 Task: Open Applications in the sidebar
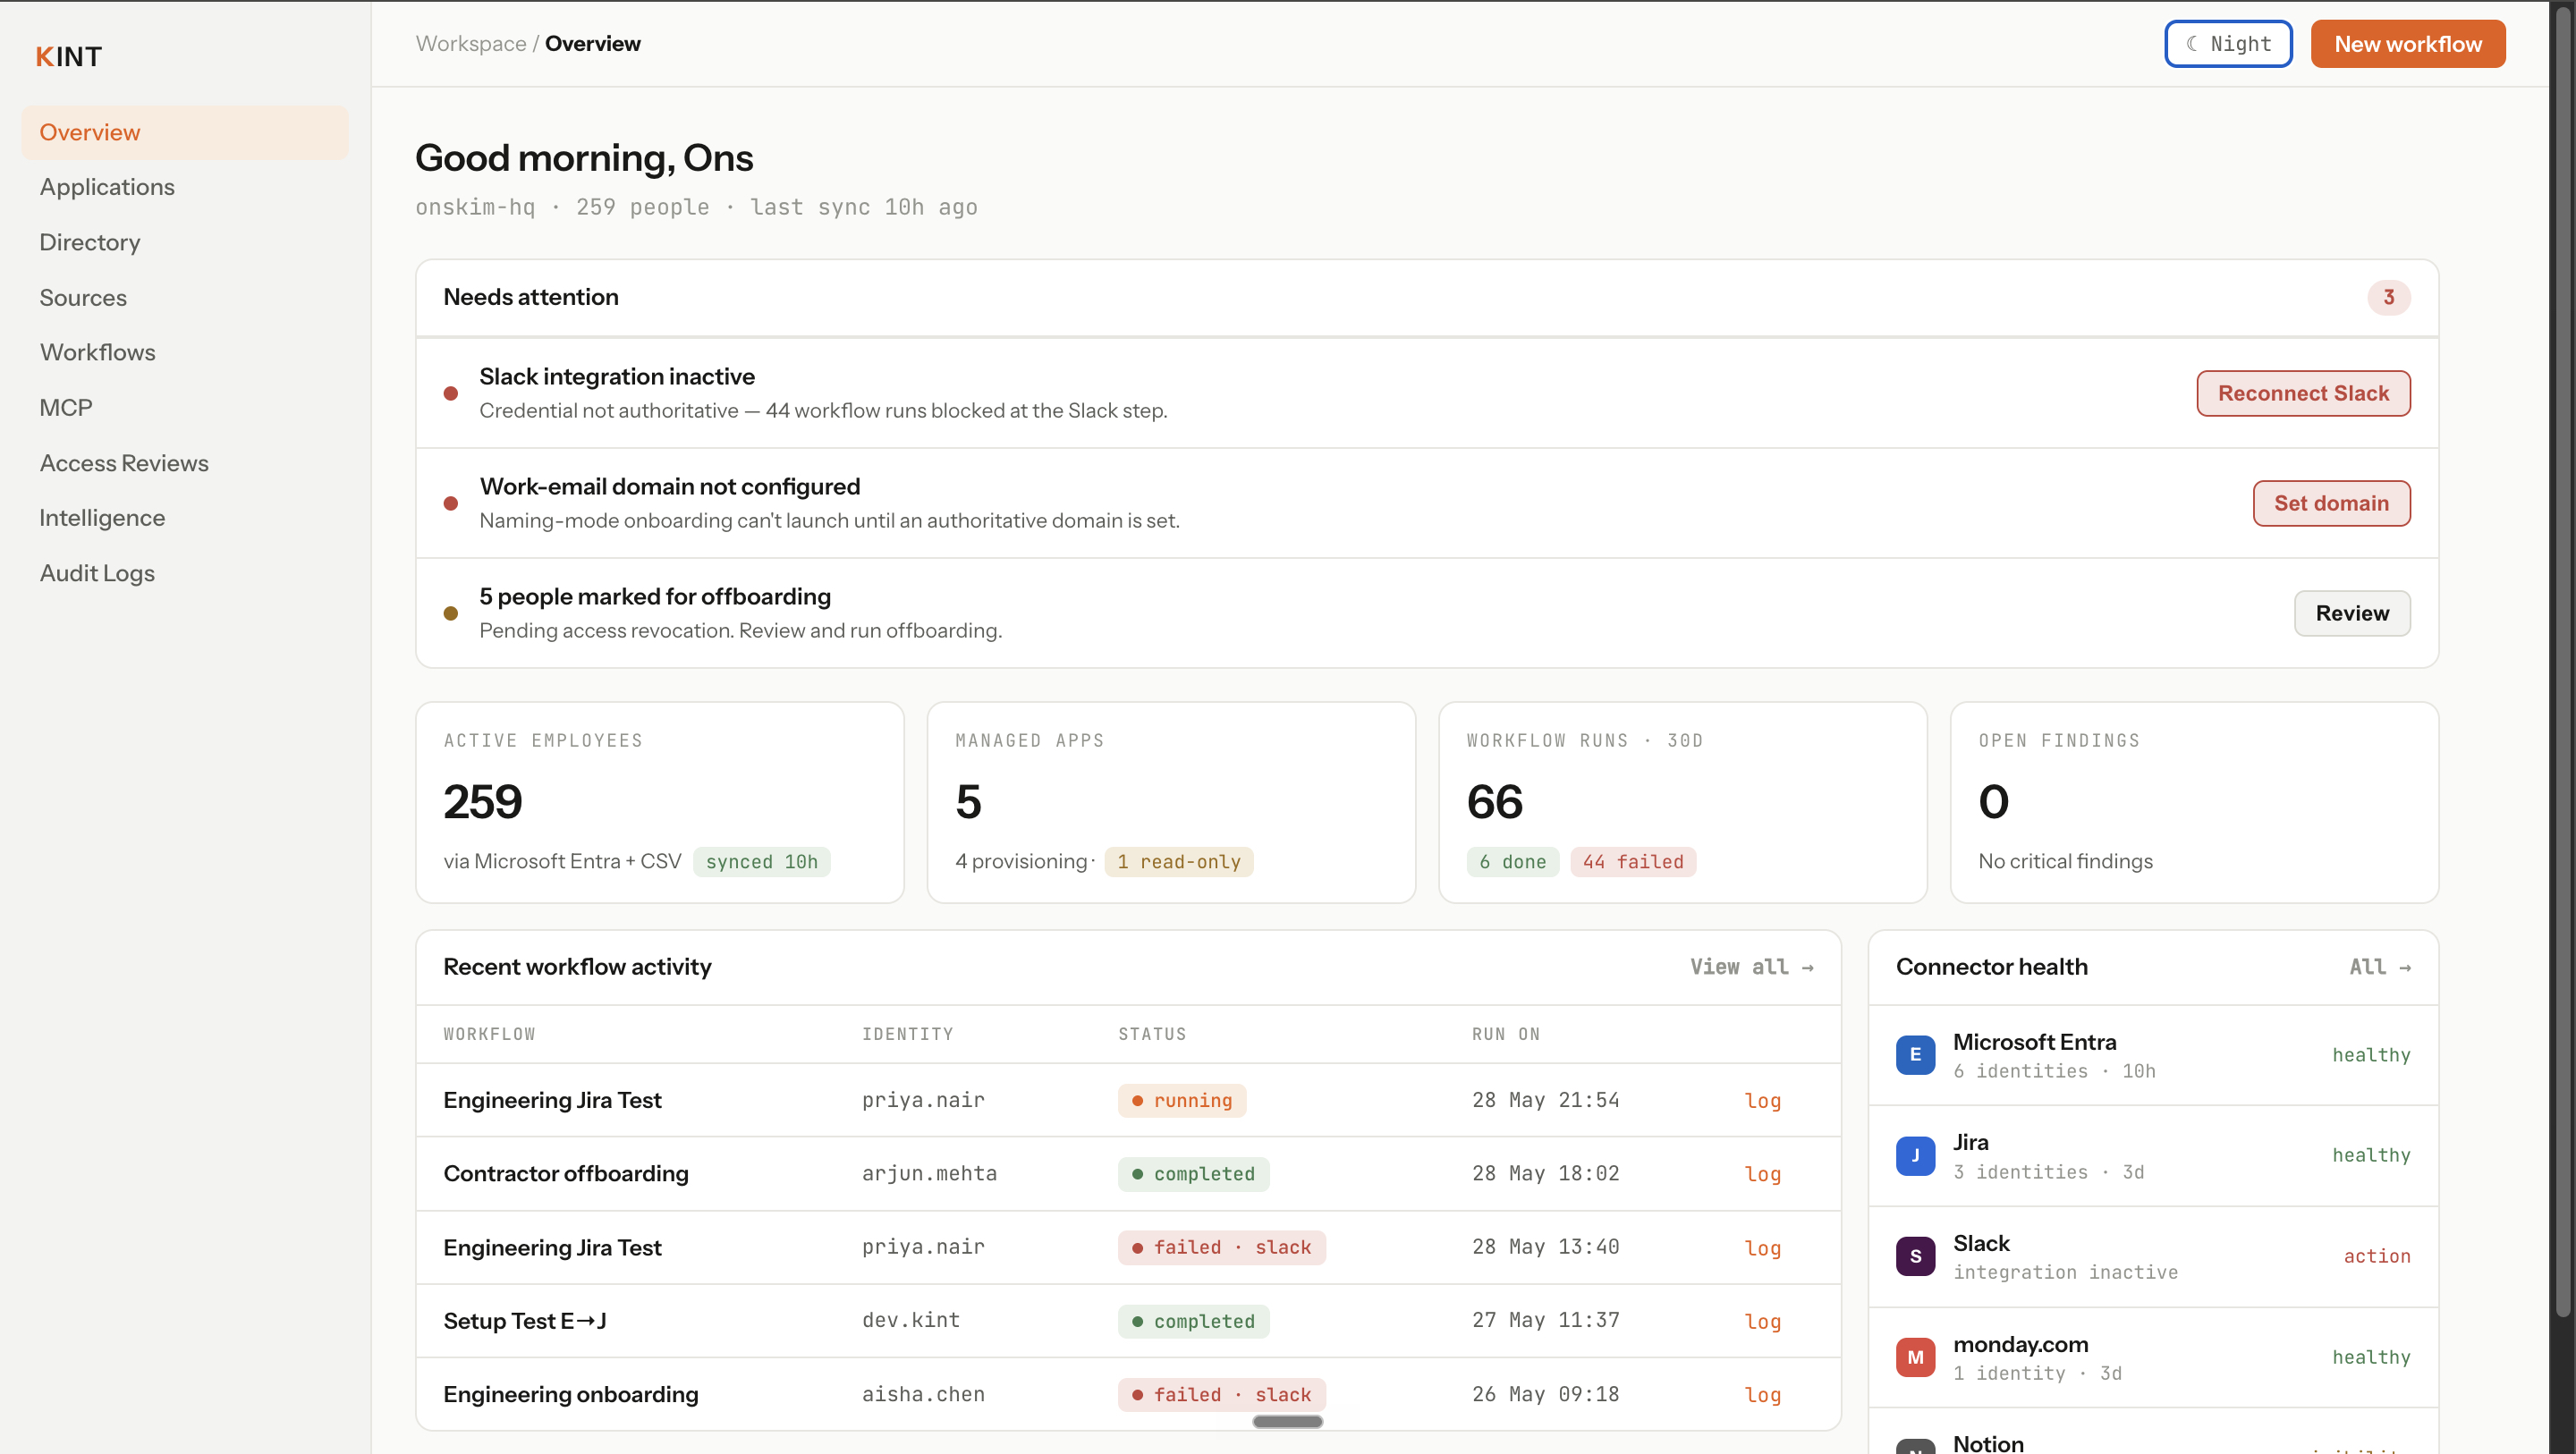[107, 187]
